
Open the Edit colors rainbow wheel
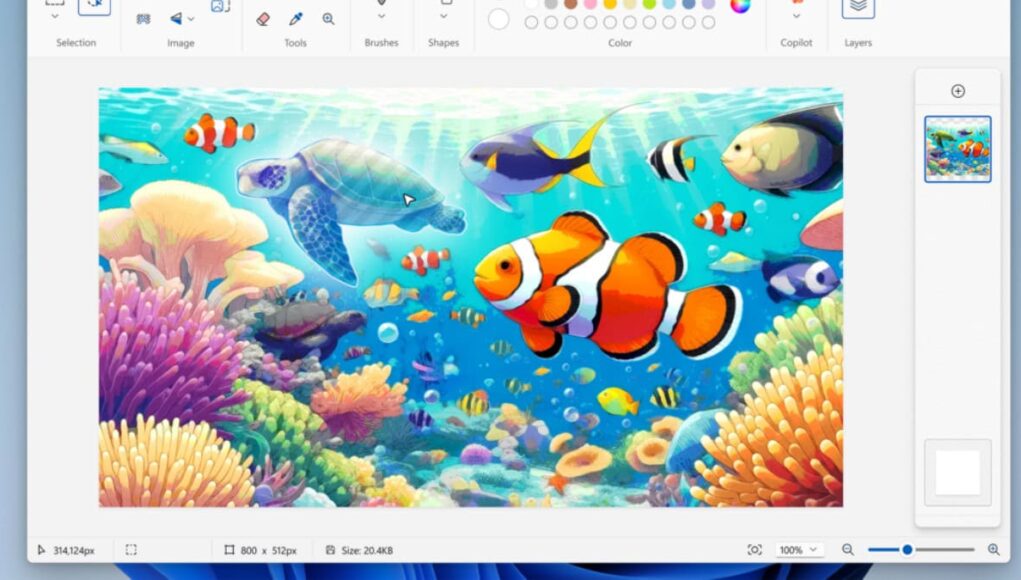tap(740, 5)
